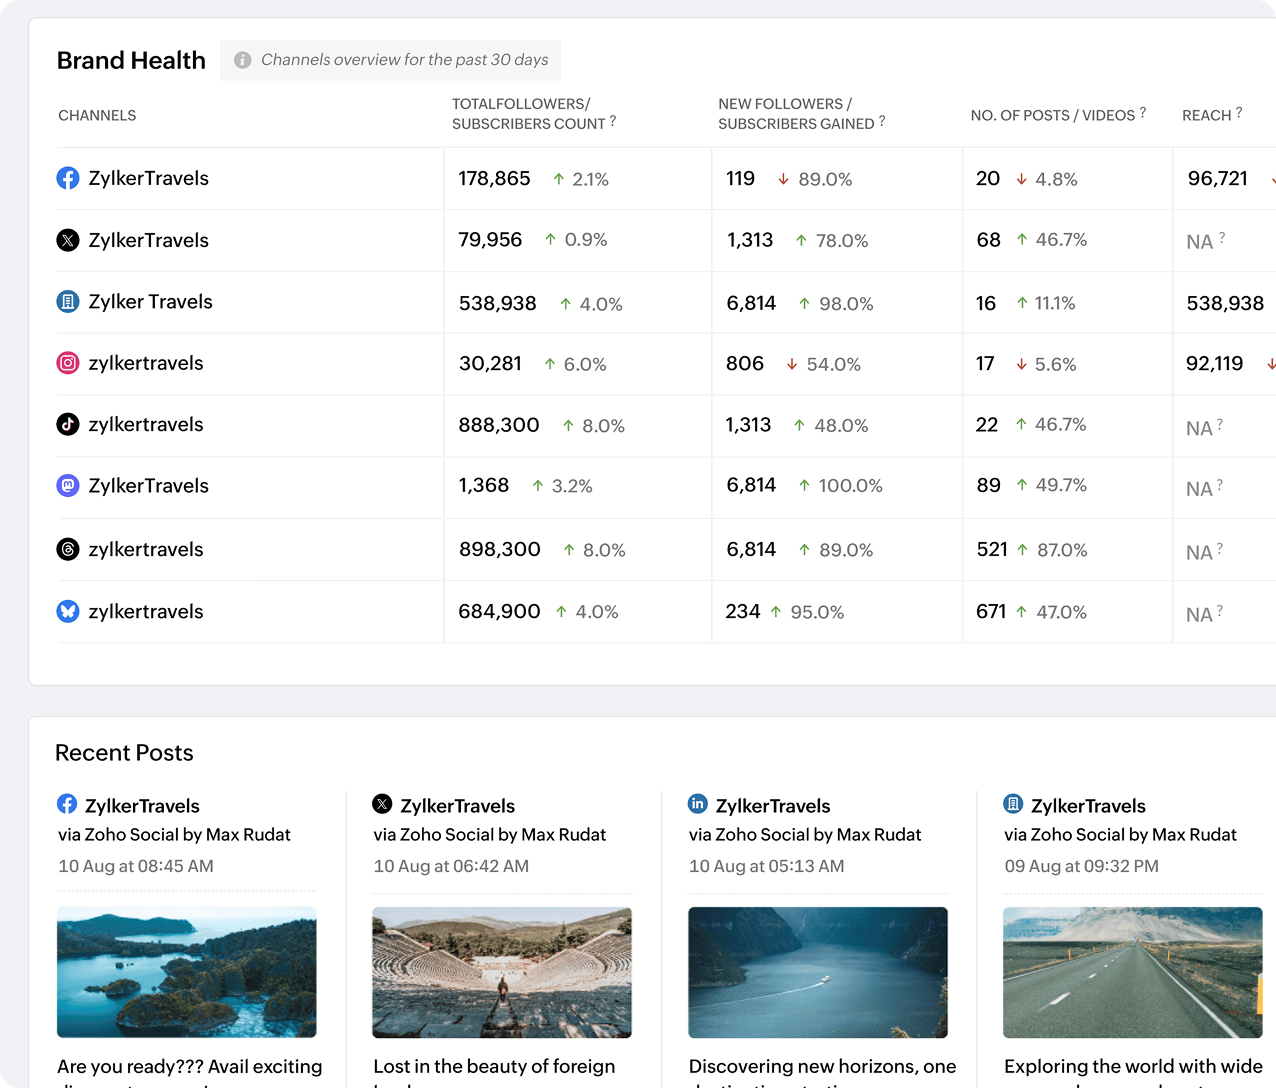Click the Facebook icon in ZylkerTravels channel row
Screen dimensions: 1276x1088
[x=68, y=179]
